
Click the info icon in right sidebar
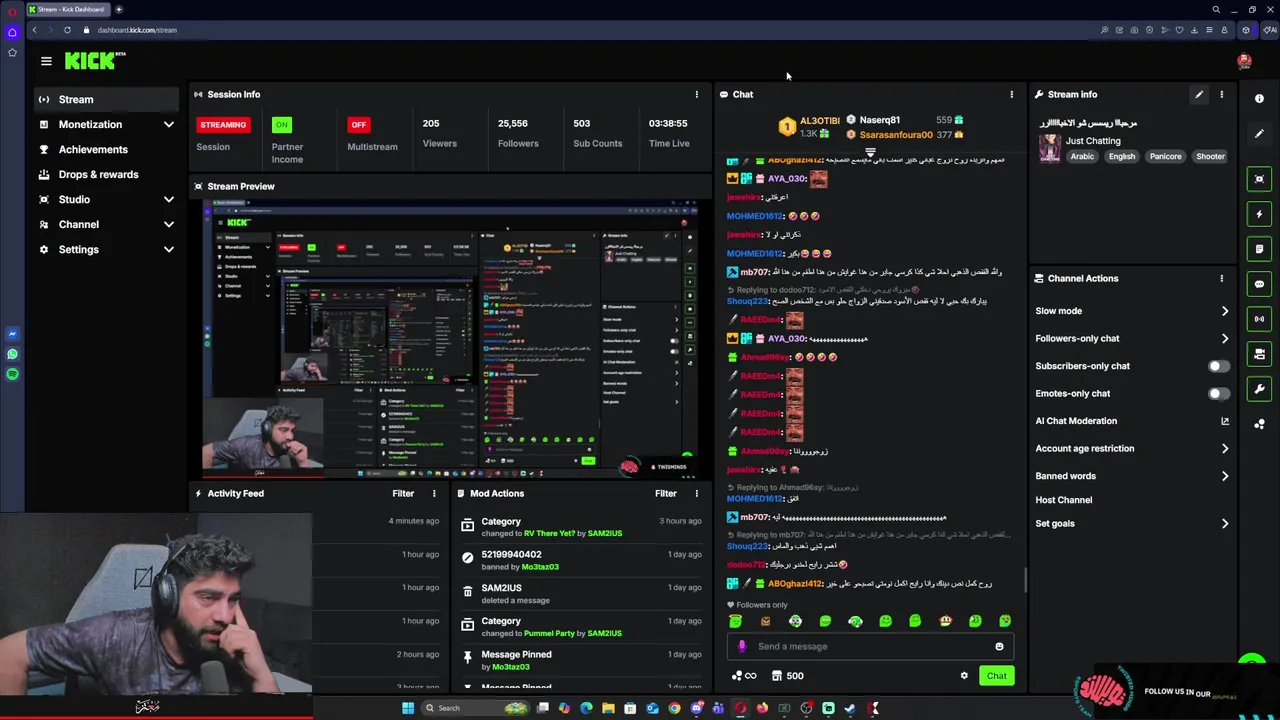1259,99
